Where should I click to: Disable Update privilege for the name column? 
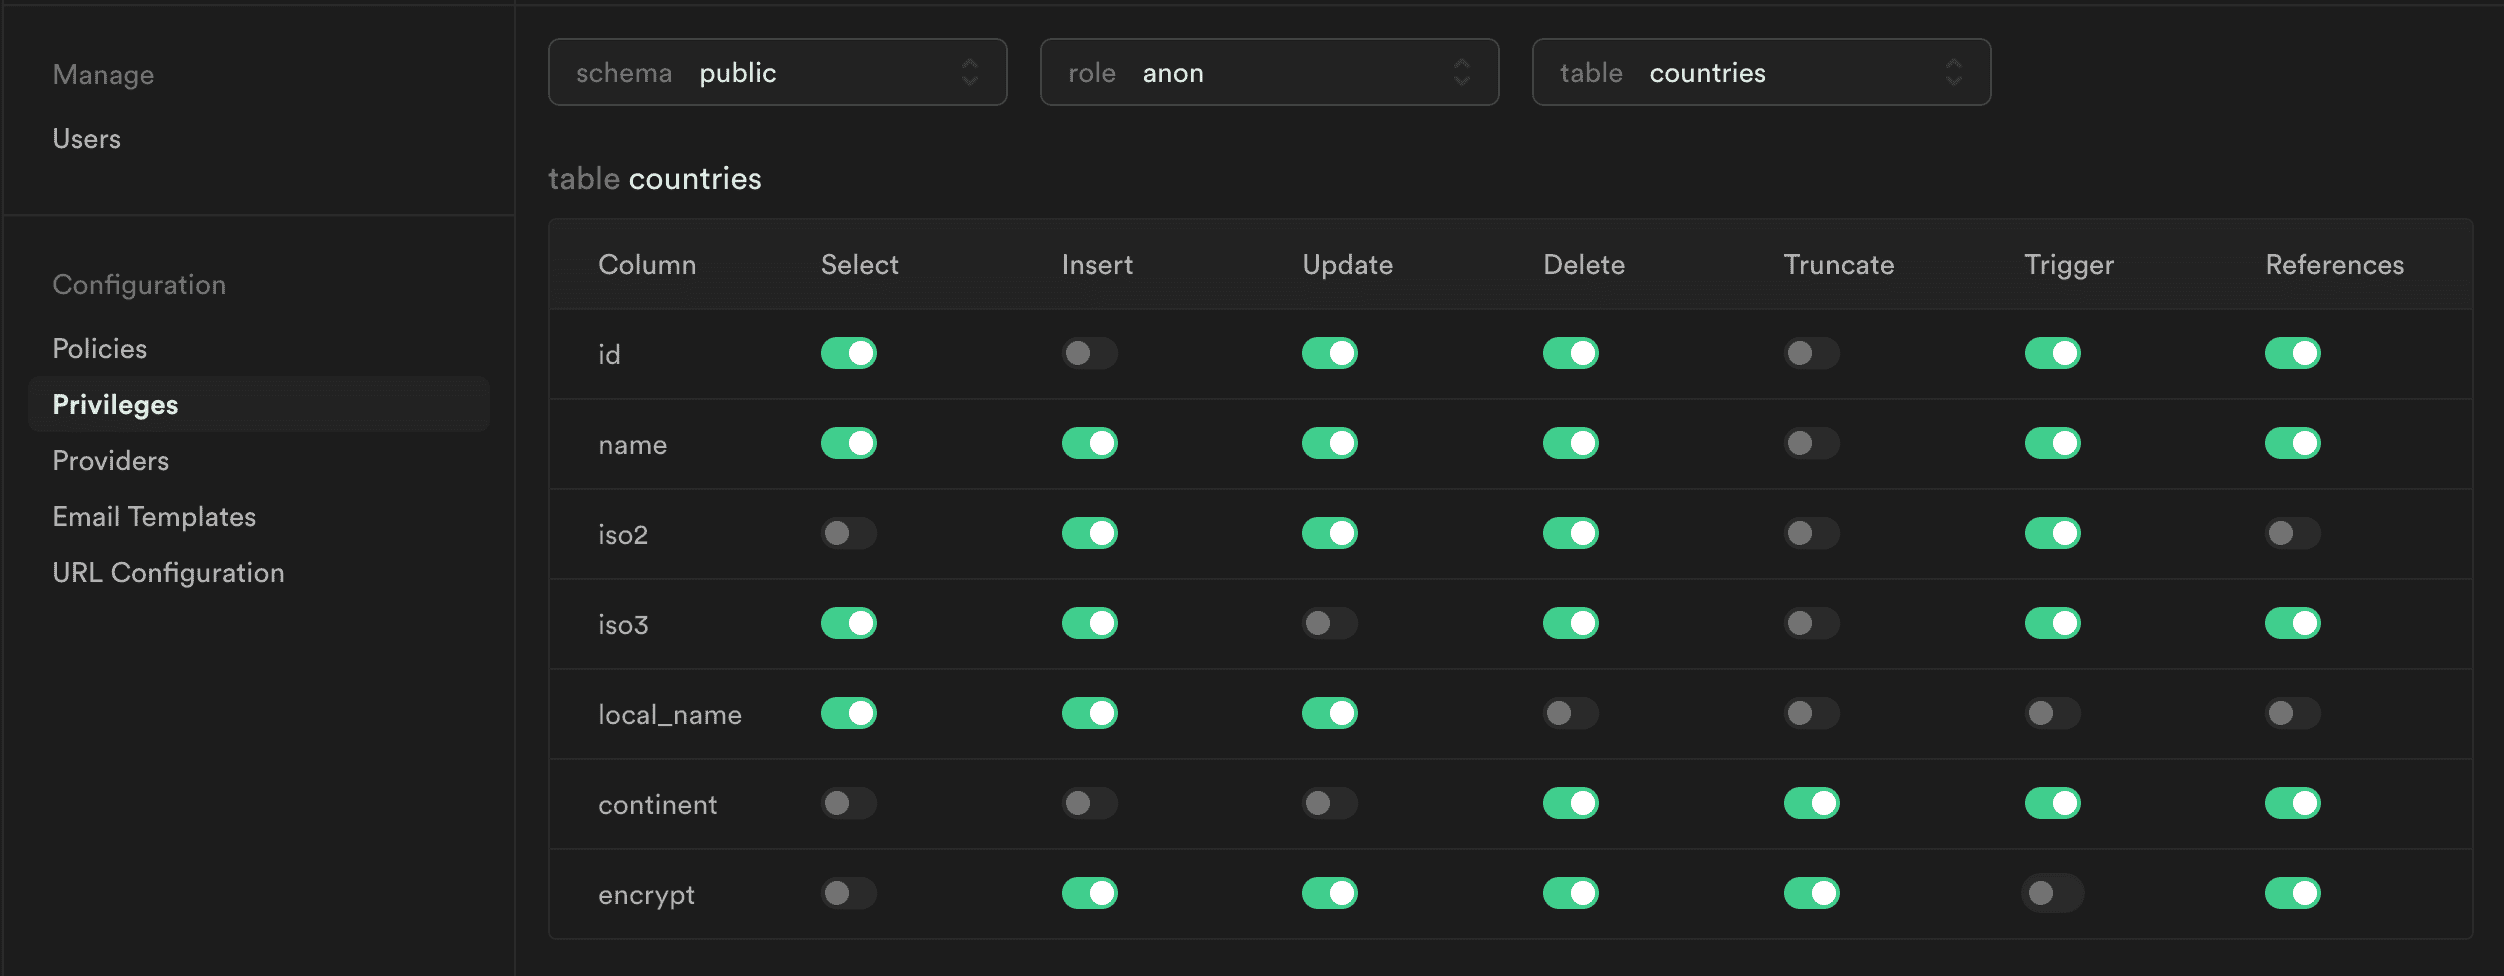1329,443
